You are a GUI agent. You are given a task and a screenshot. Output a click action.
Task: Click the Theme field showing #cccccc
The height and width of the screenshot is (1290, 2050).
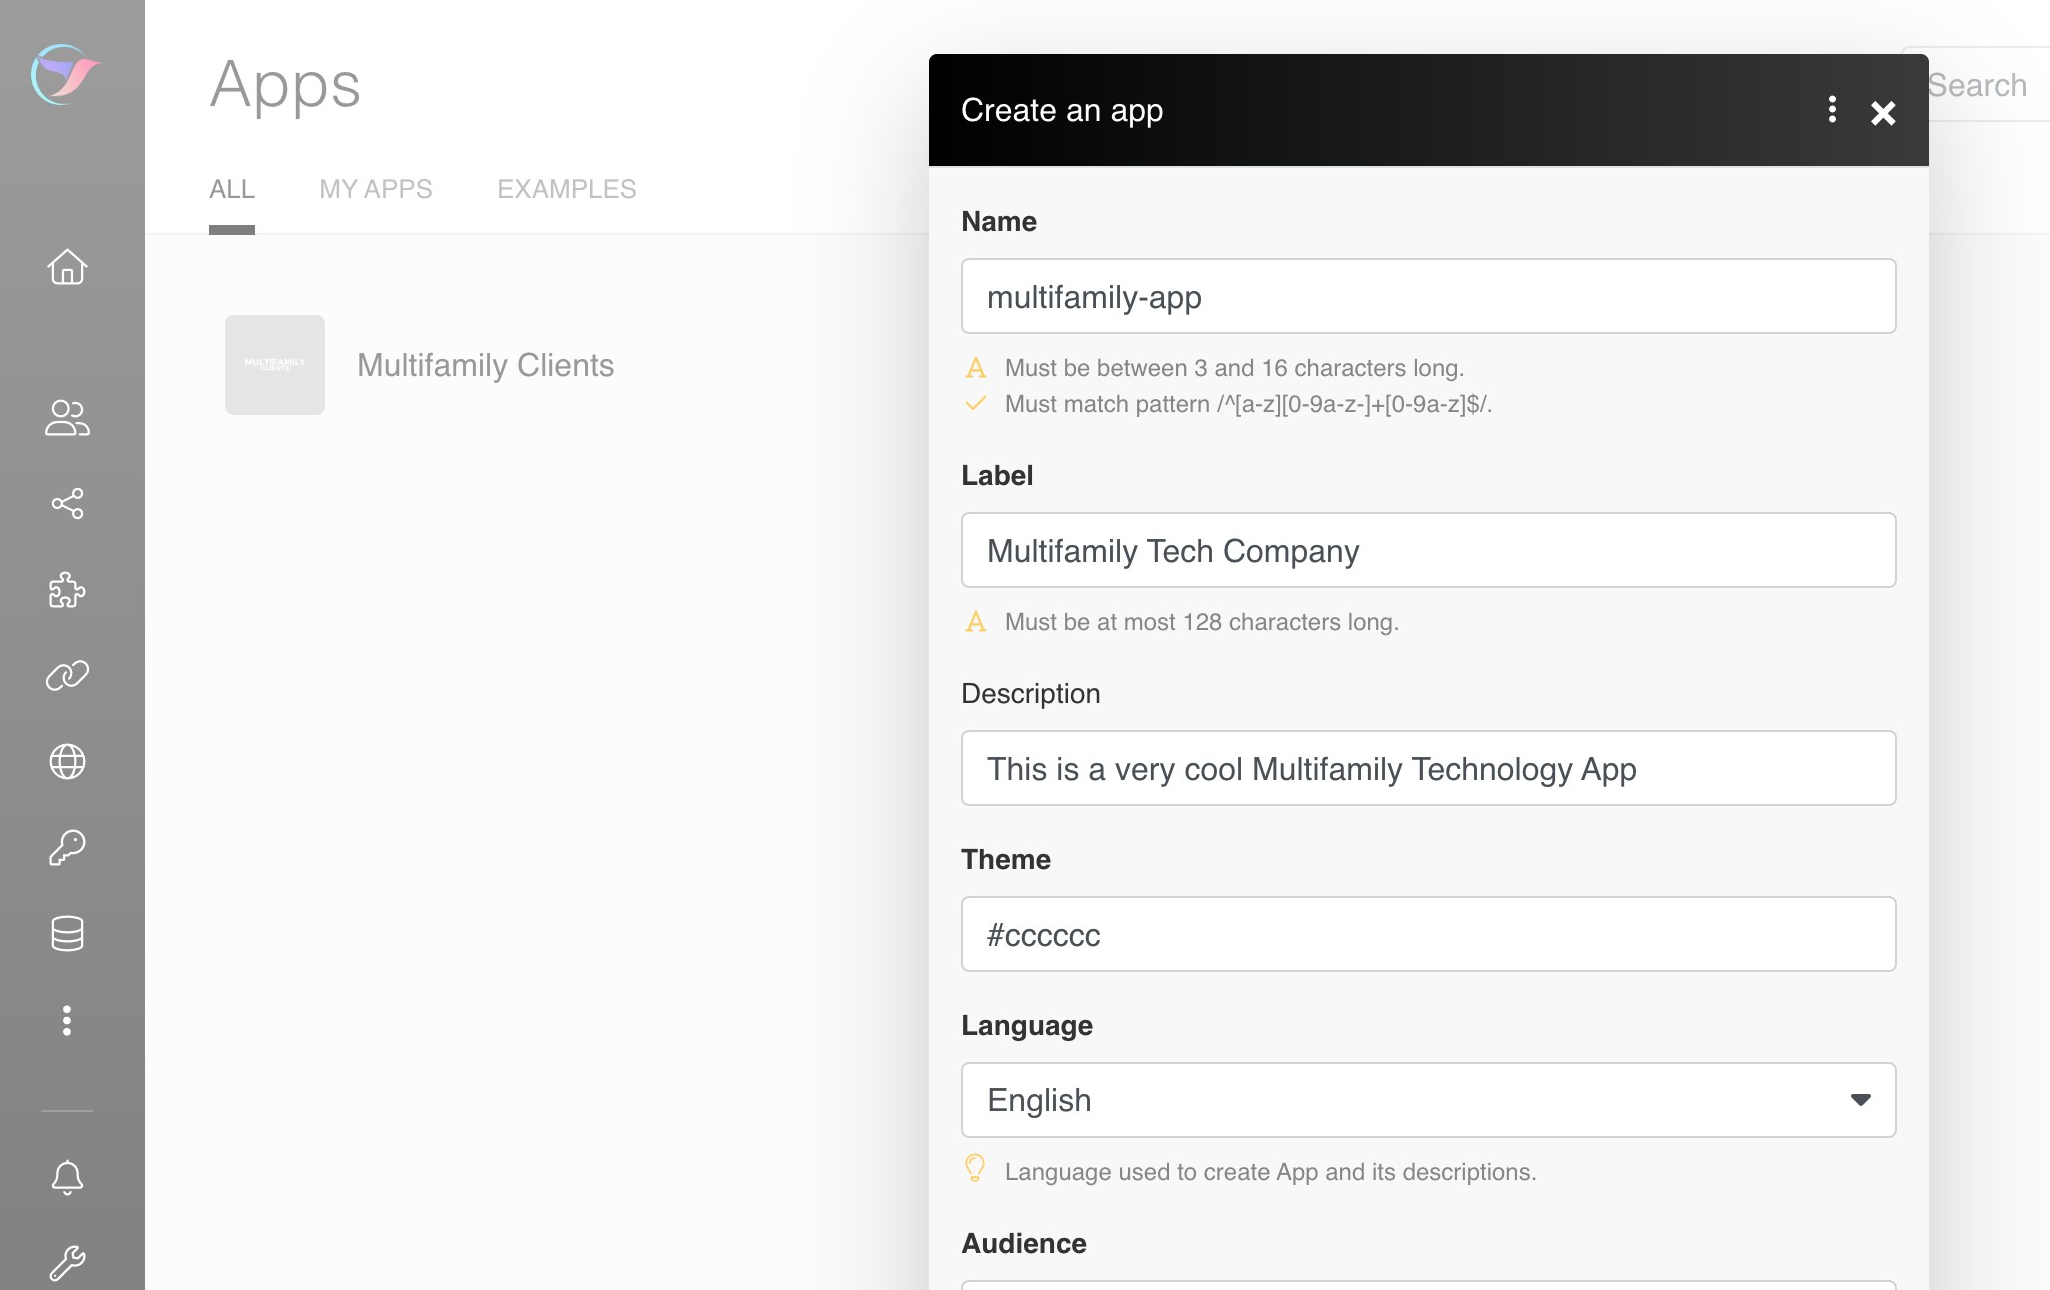coord(1428,935)
